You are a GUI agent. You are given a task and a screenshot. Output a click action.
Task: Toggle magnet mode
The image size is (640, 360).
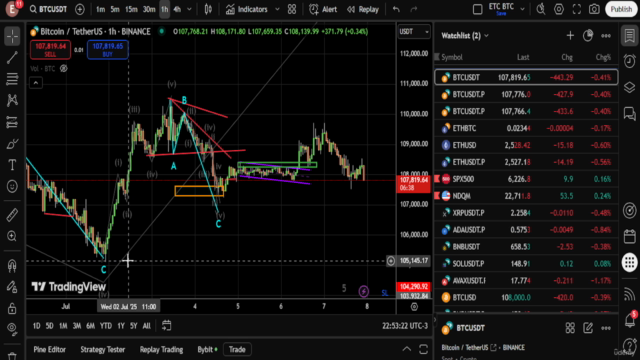(x=12, y=265)
